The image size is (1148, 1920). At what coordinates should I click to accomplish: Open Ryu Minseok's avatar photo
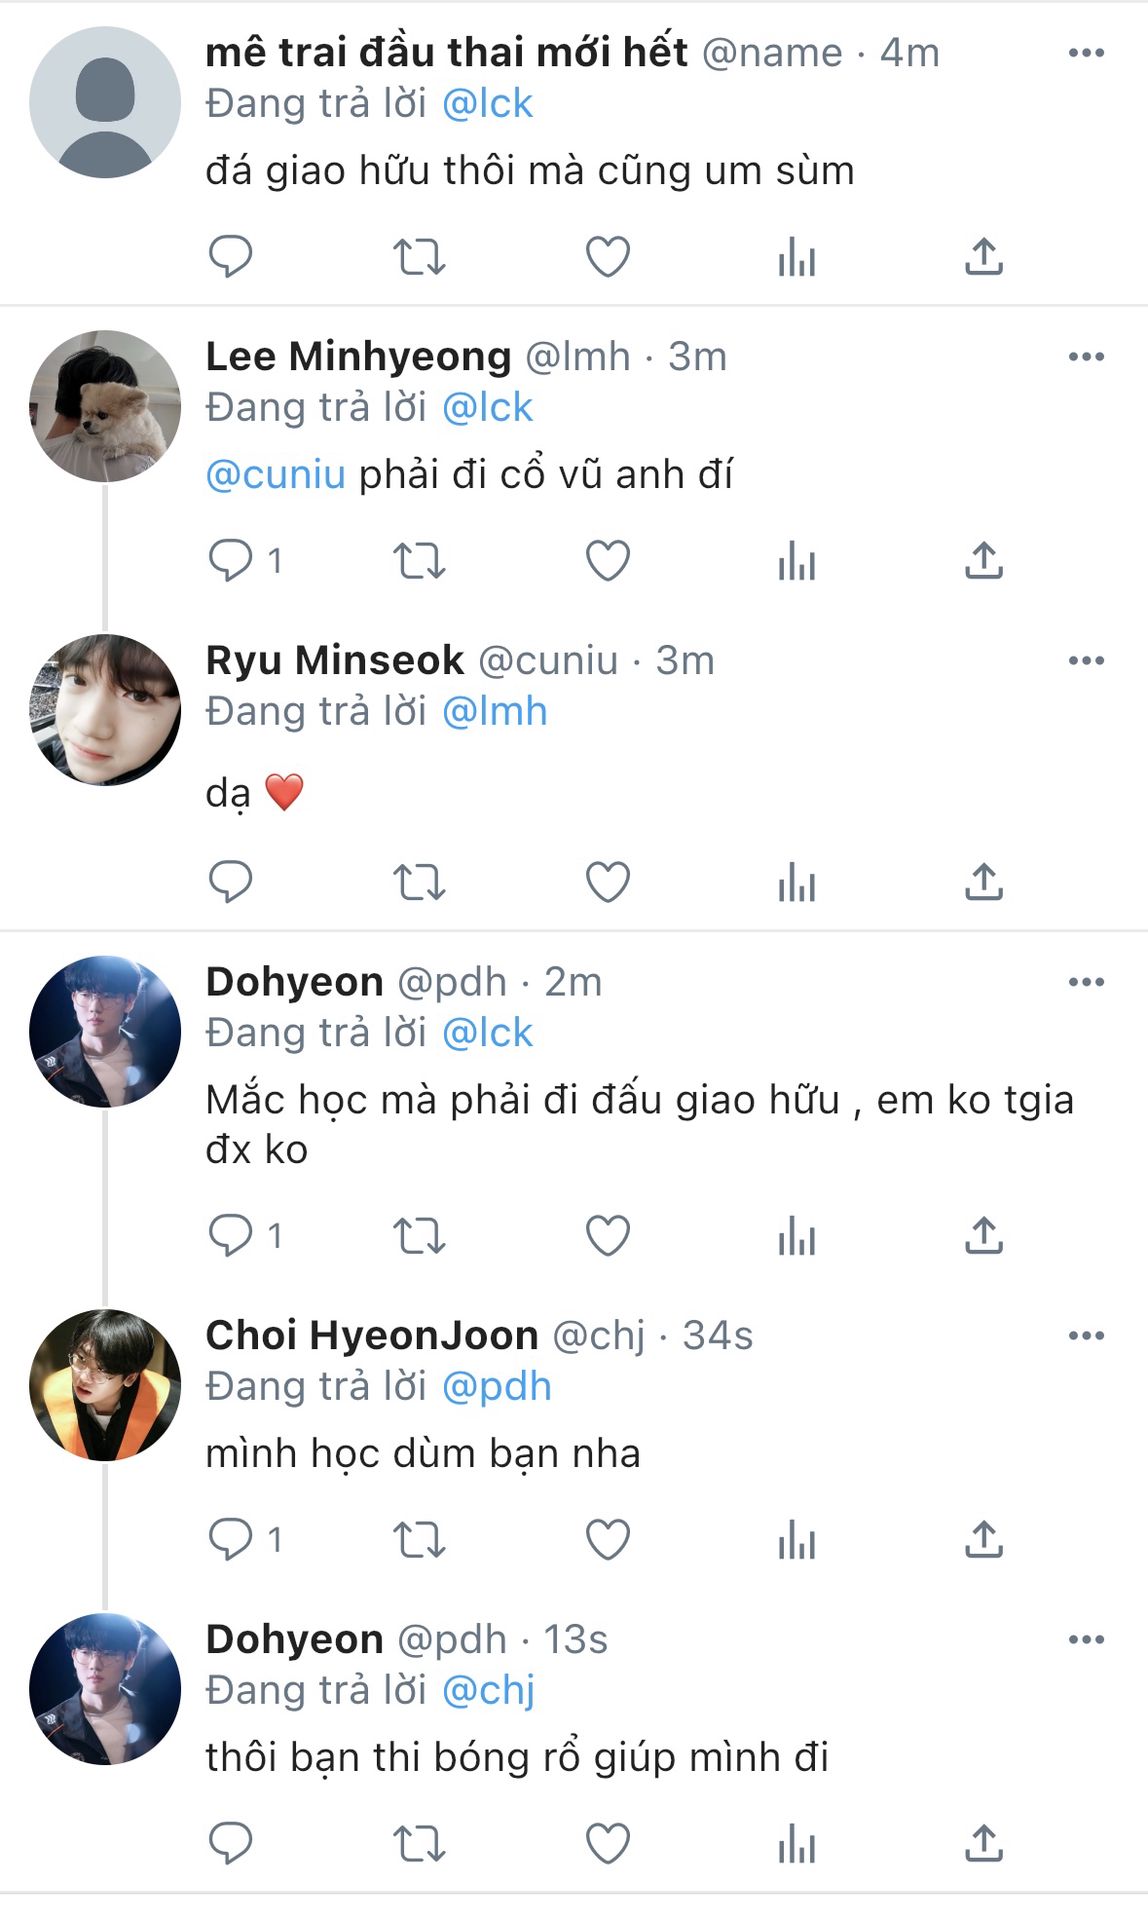point(105,710)
